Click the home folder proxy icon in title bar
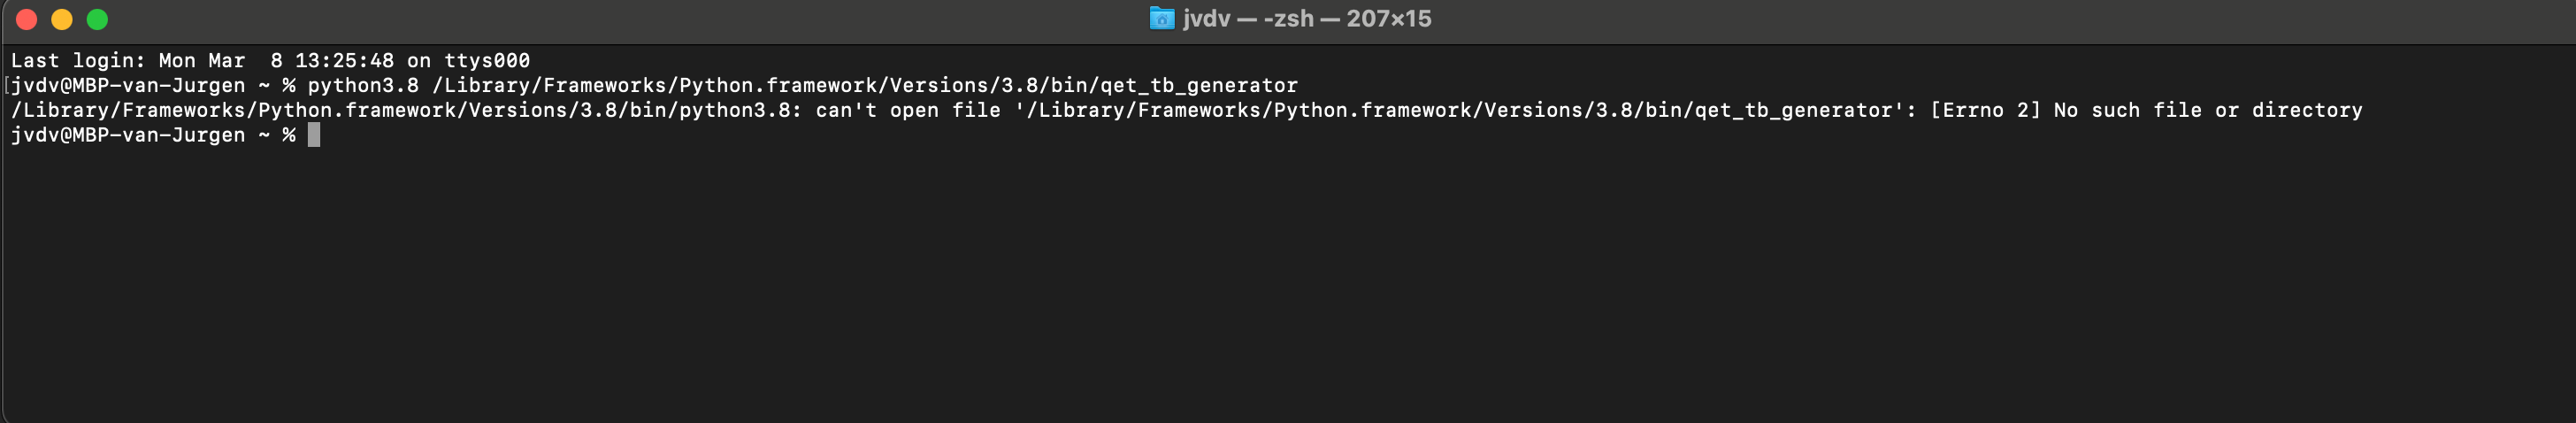This screenshot has height=423, width=2576. 1161,18
